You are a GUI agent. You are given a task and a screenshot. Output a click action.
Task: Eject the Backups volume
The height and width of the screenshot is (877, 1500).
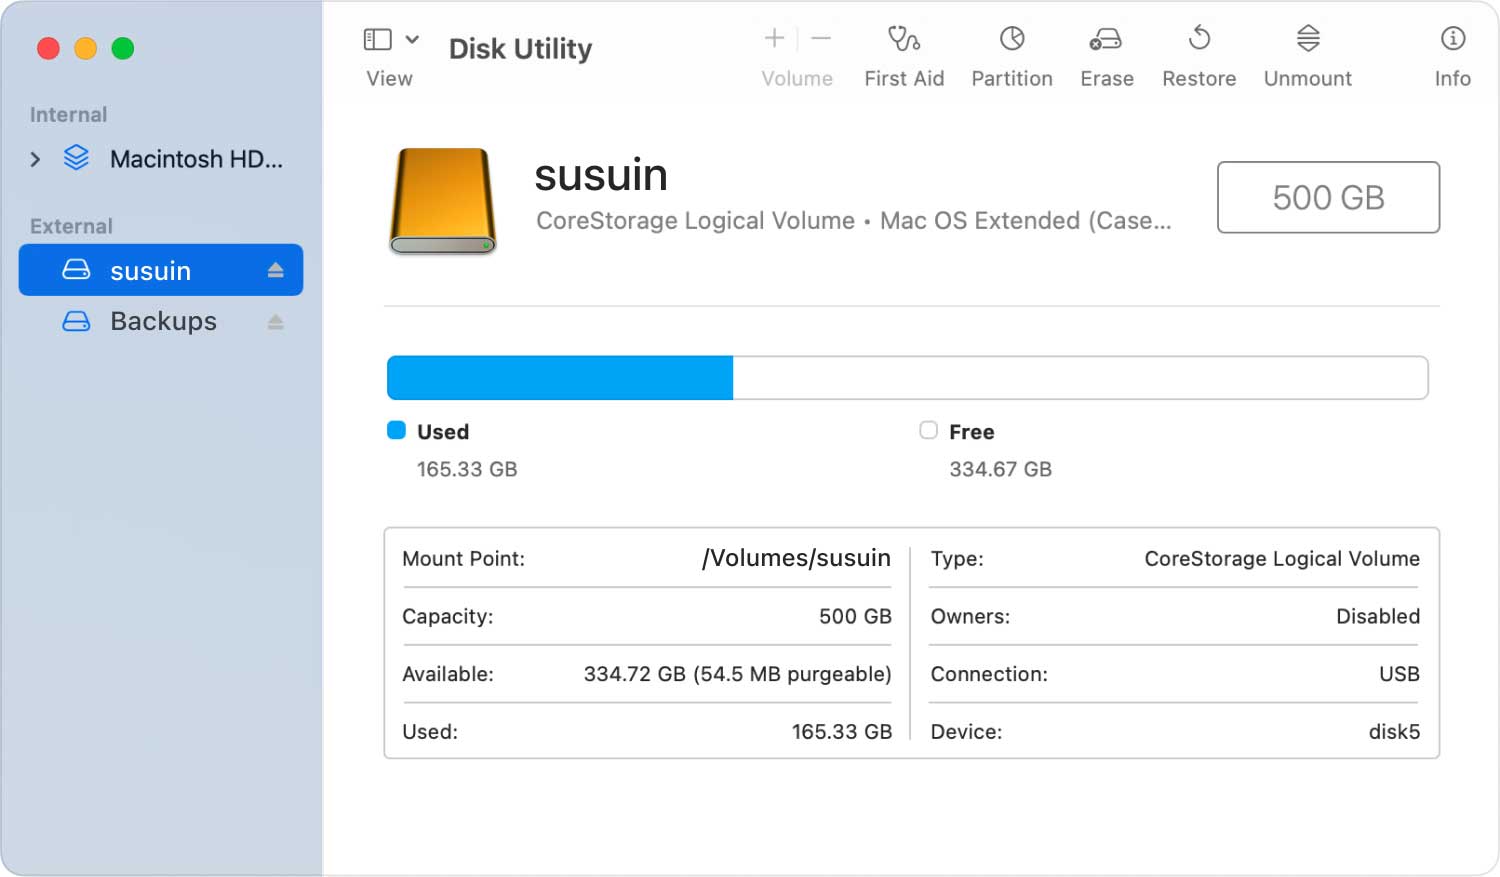[x=276, y=322]
